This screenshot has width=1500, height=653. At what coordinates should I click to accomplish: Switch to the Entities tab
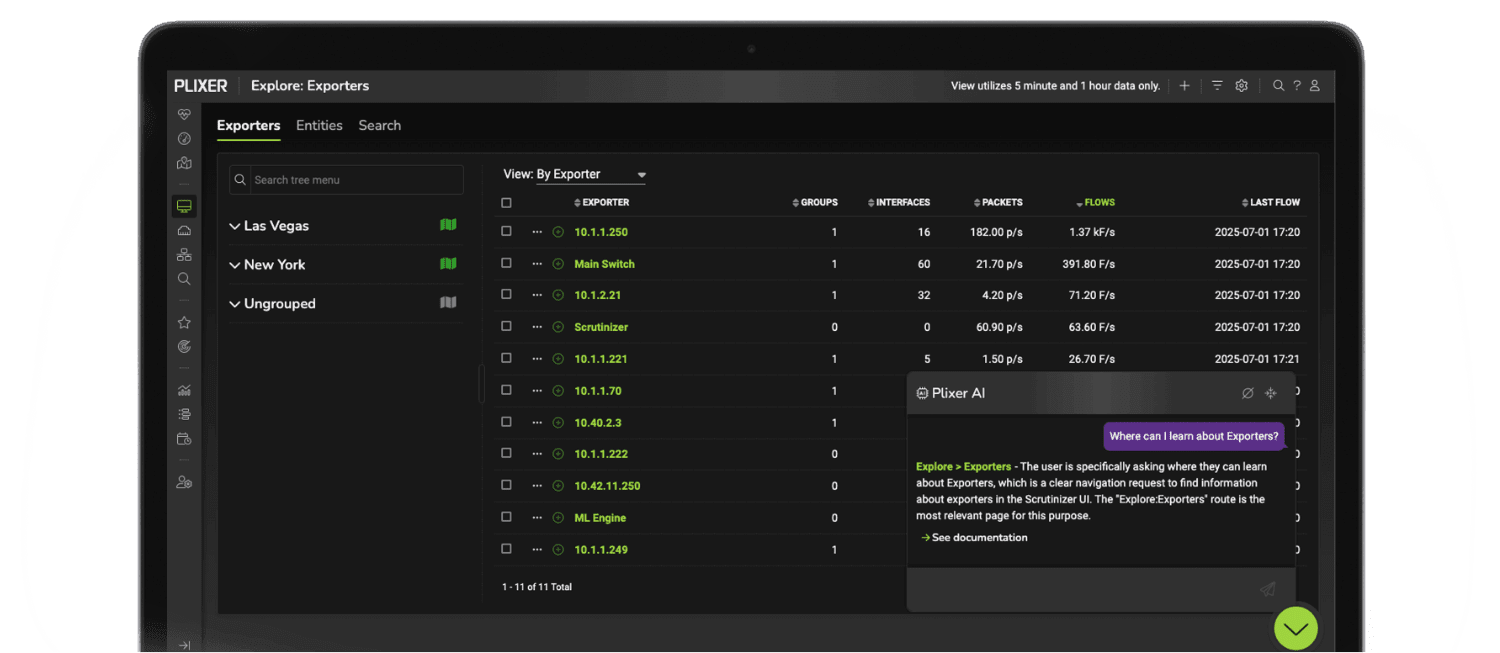pyautogui.click(x=319, y=125)
